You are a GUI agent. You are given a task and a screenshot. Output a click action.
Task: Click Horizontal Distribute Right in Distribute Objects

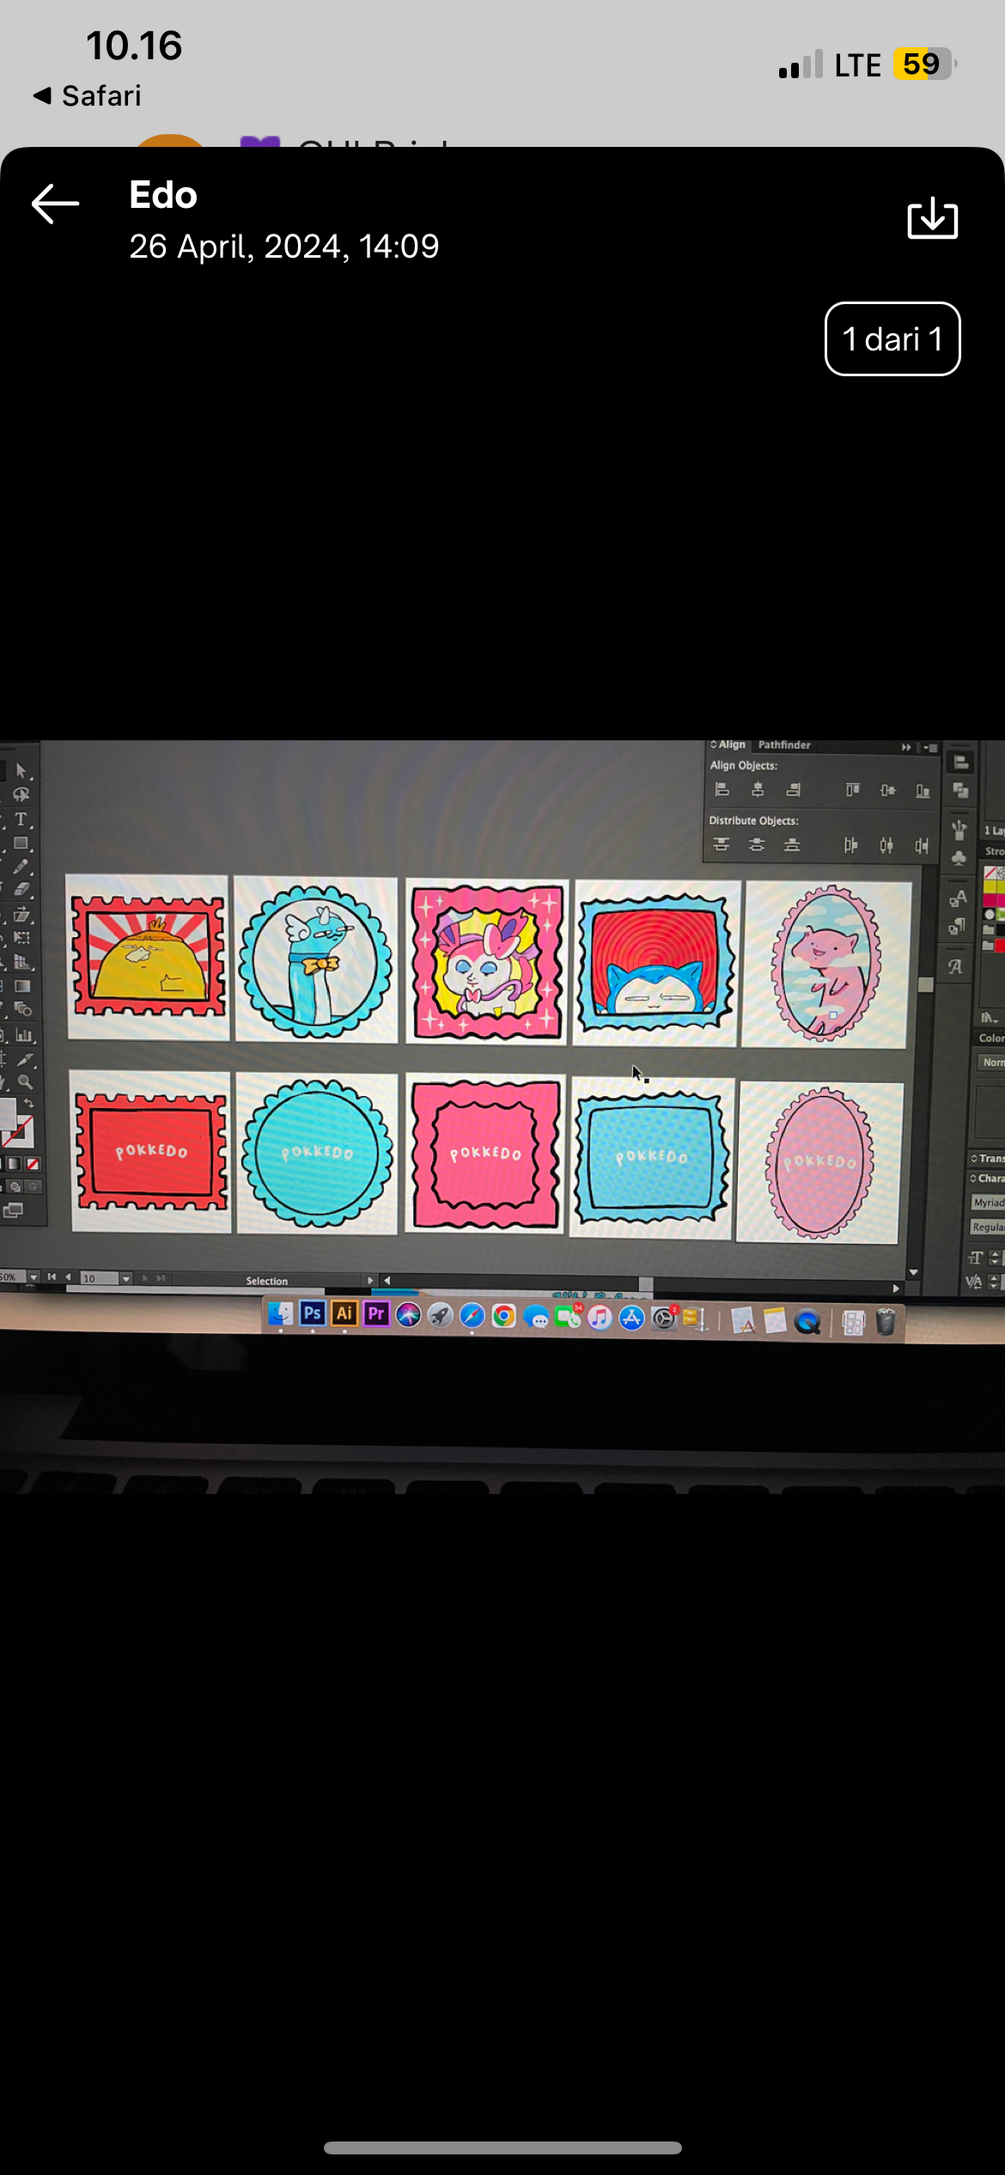tap(922, 847)
